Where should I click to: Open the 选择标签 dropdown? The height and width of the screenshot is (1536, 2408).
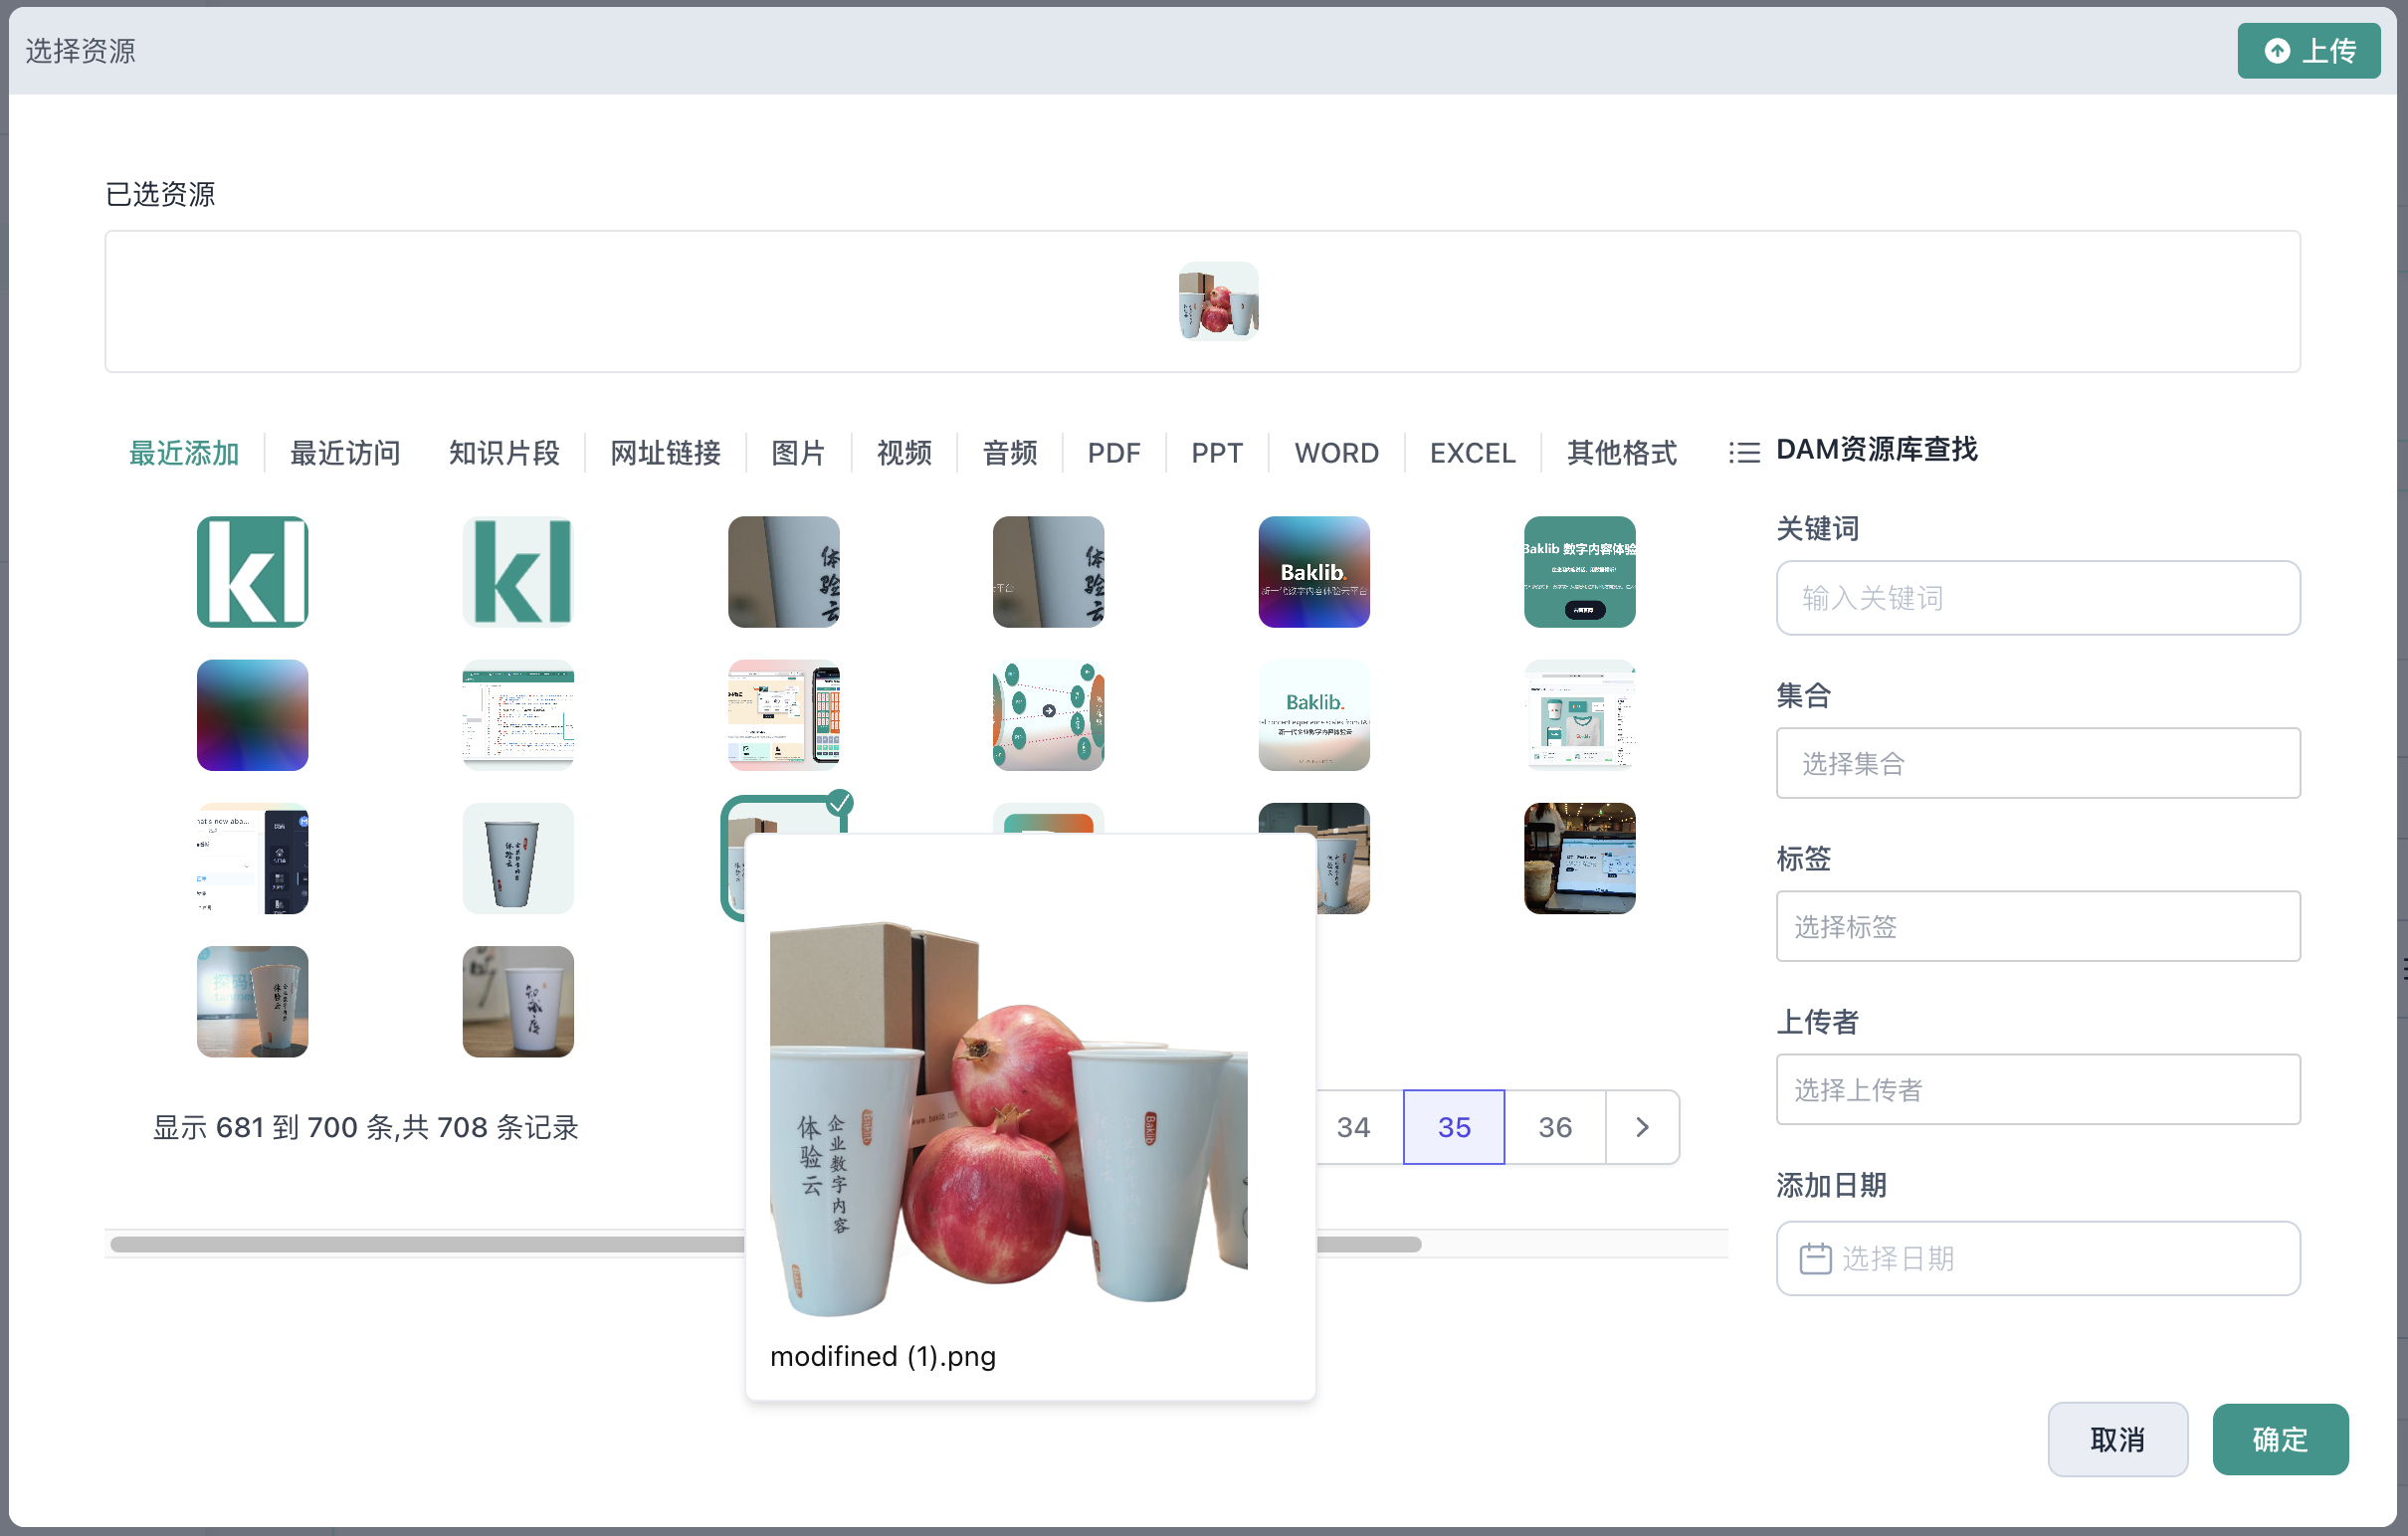2037,926
